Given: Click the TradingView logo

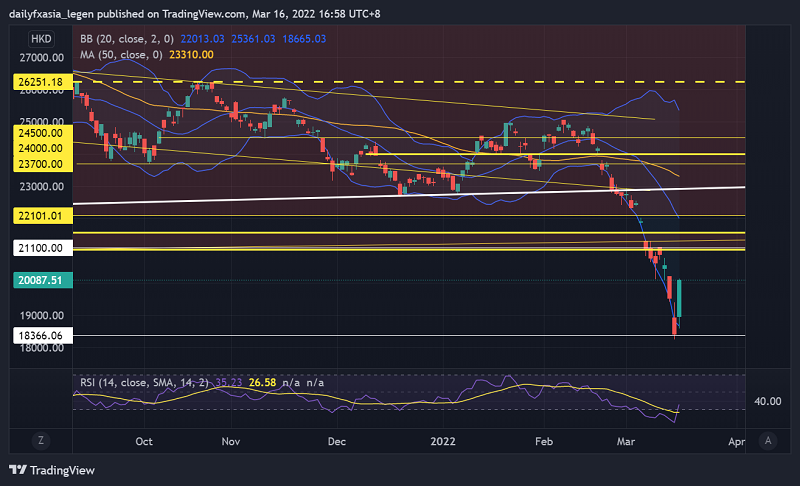Looking at the screenshot, I should (x=52, y=470).
